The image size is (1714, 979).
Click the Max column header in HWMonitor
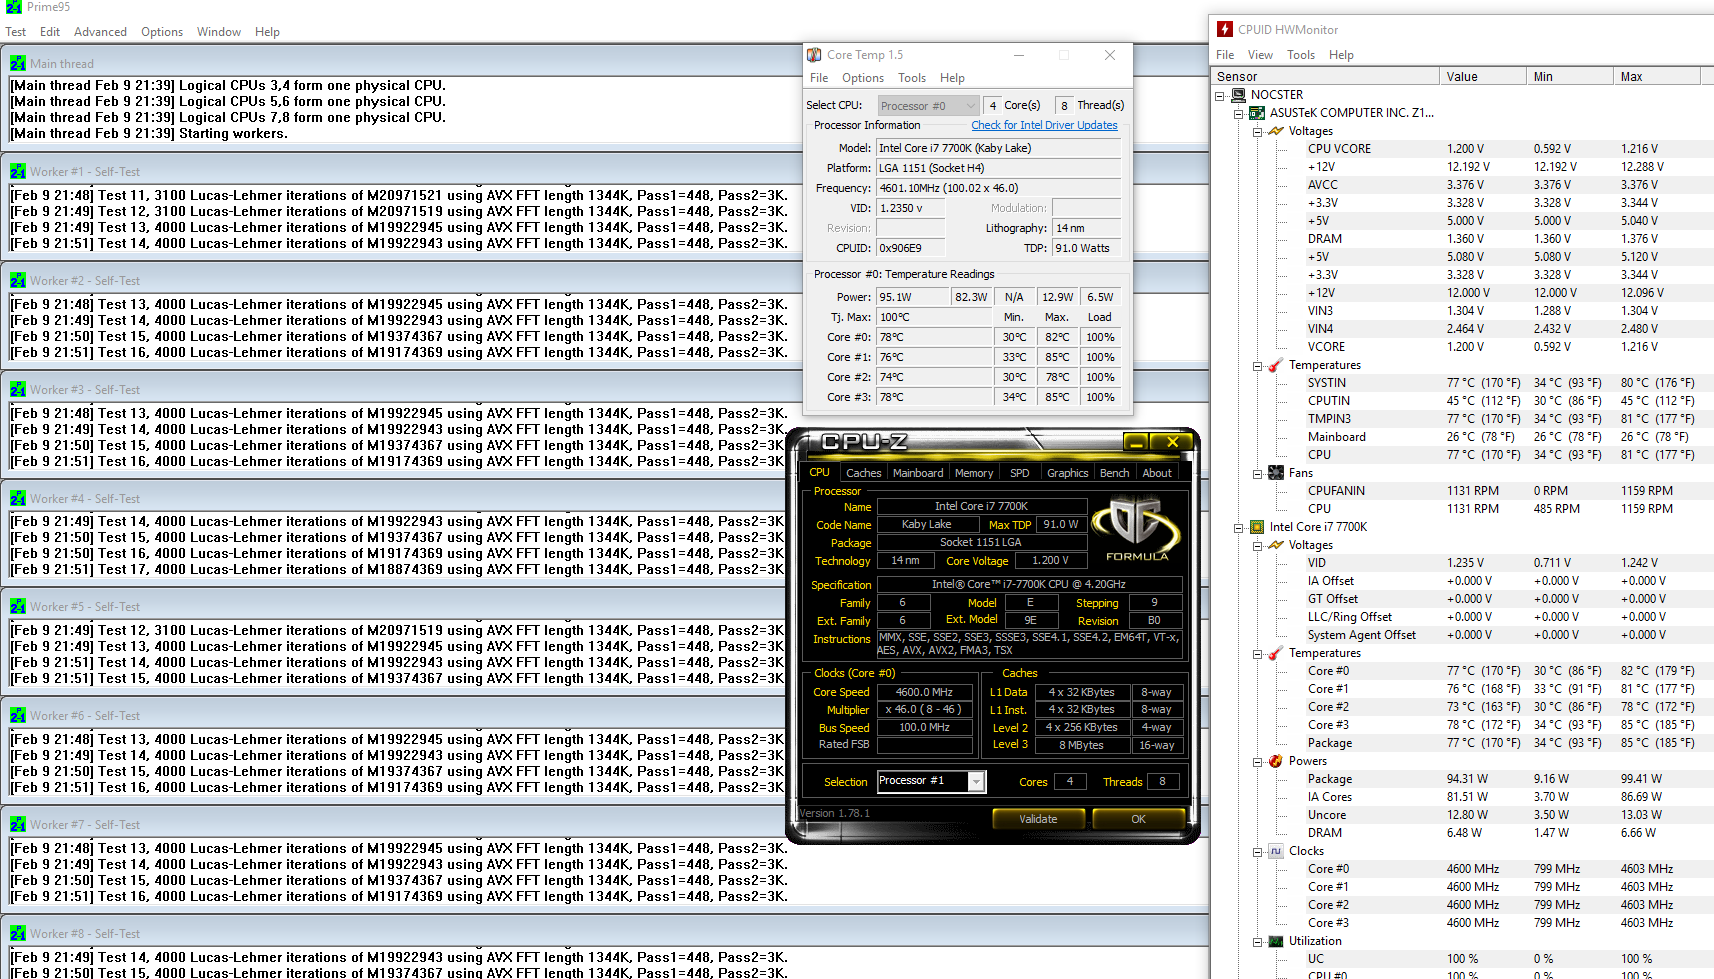pos(1656,77)
